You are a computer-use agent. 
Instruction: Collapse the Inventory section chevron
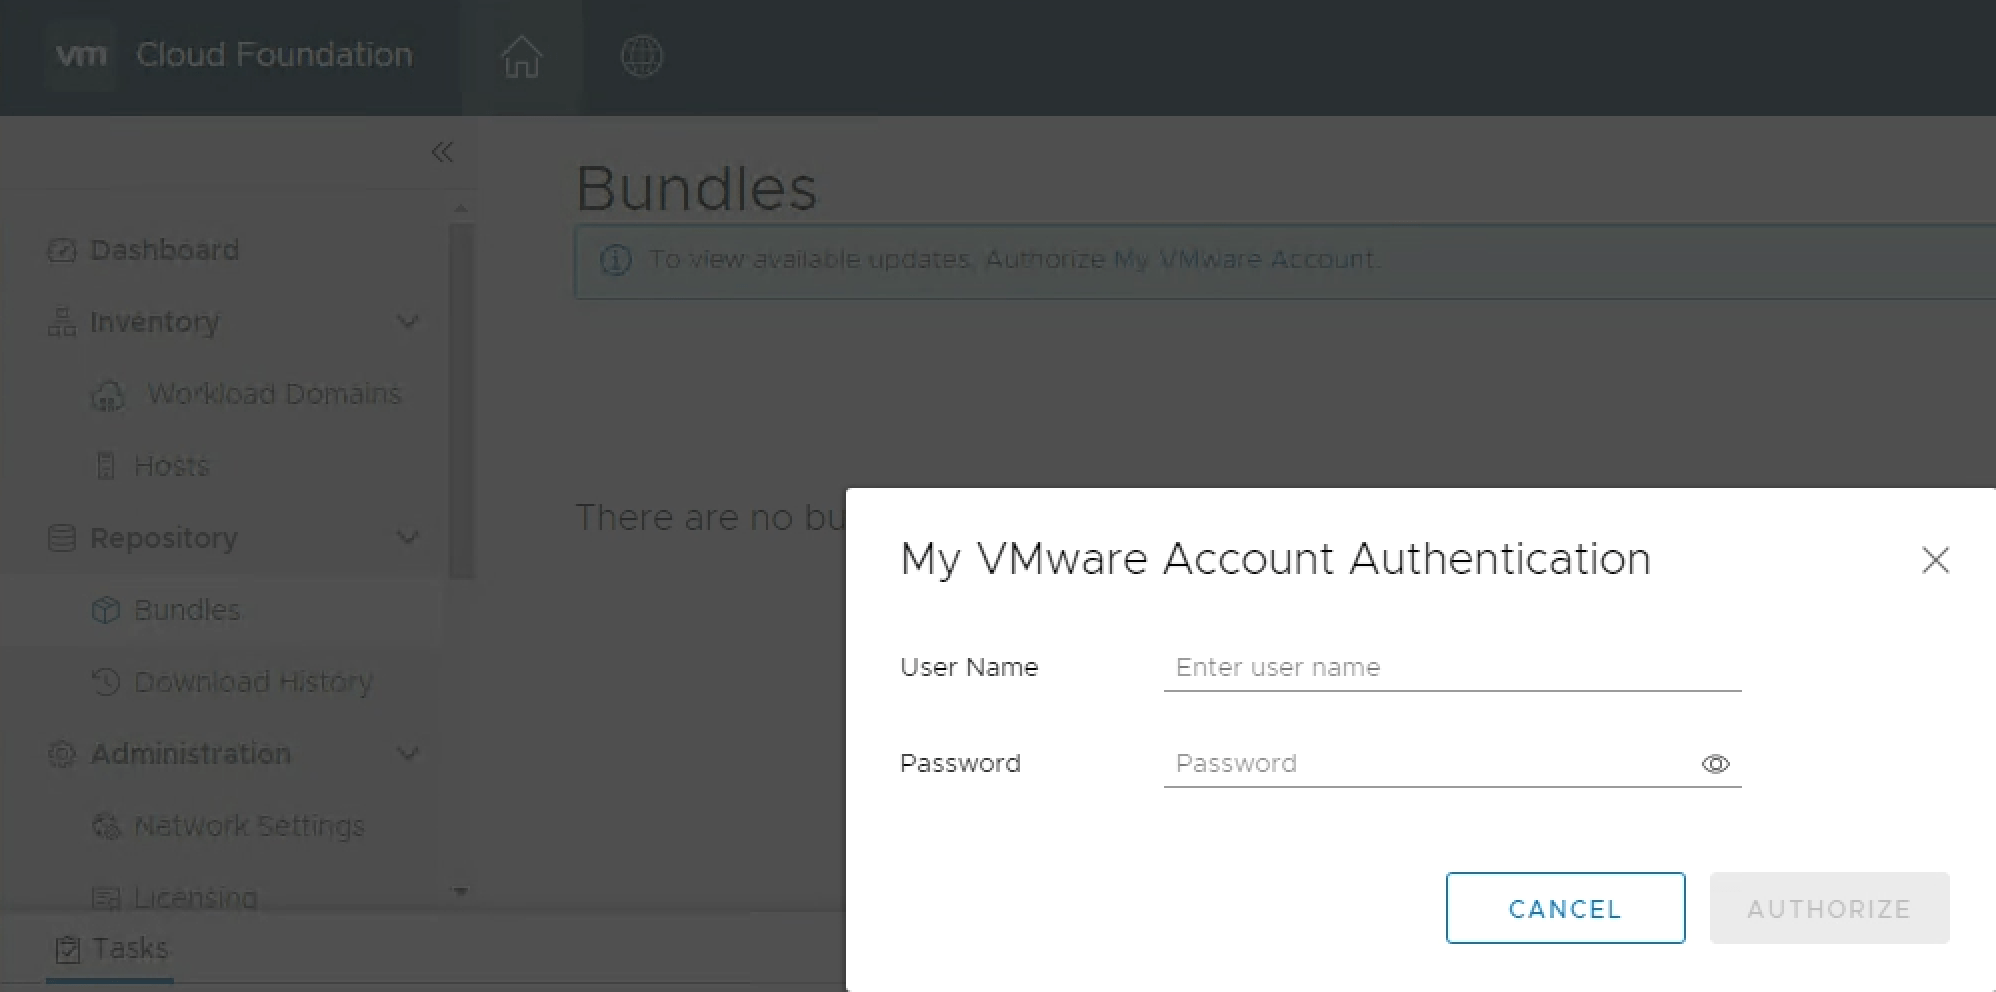pos(407,322)
